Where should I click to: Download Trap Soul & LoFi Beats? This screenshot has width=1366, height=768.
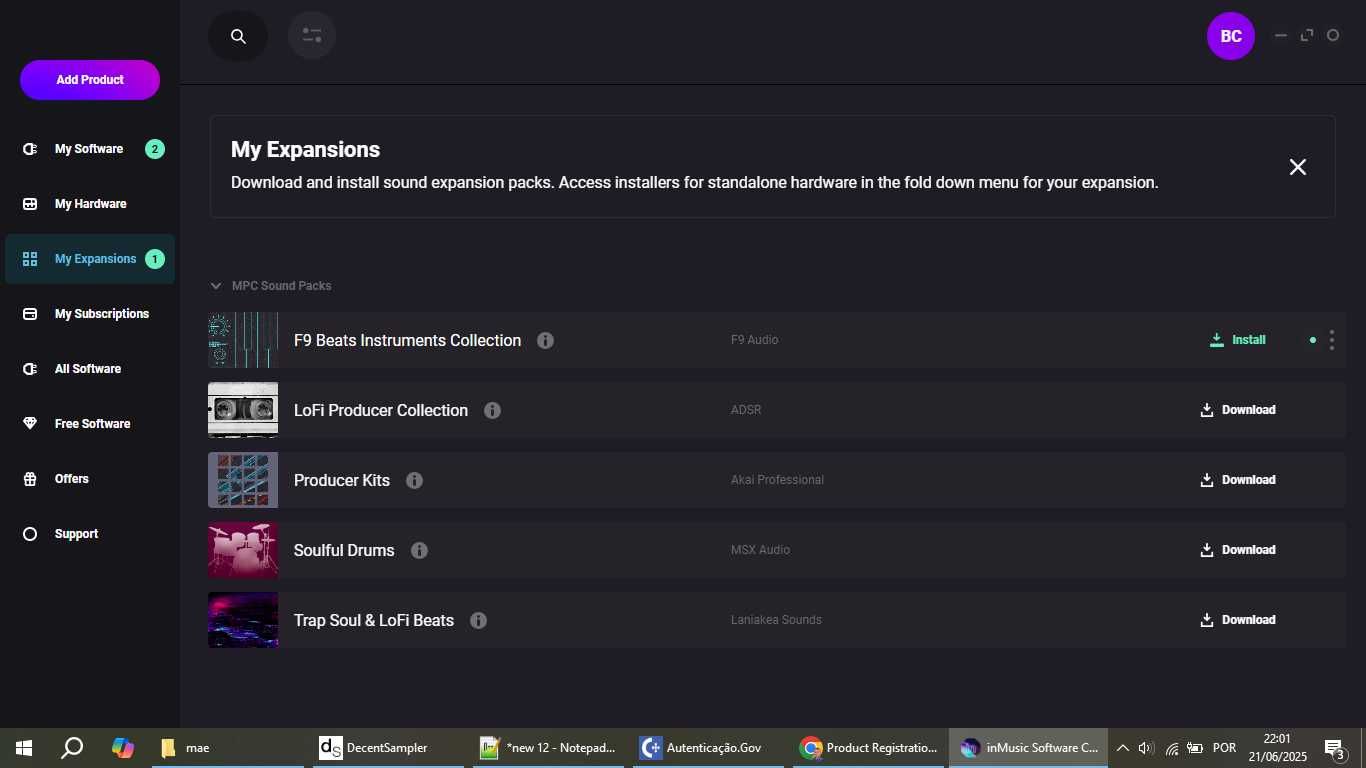pos(1238,620)
